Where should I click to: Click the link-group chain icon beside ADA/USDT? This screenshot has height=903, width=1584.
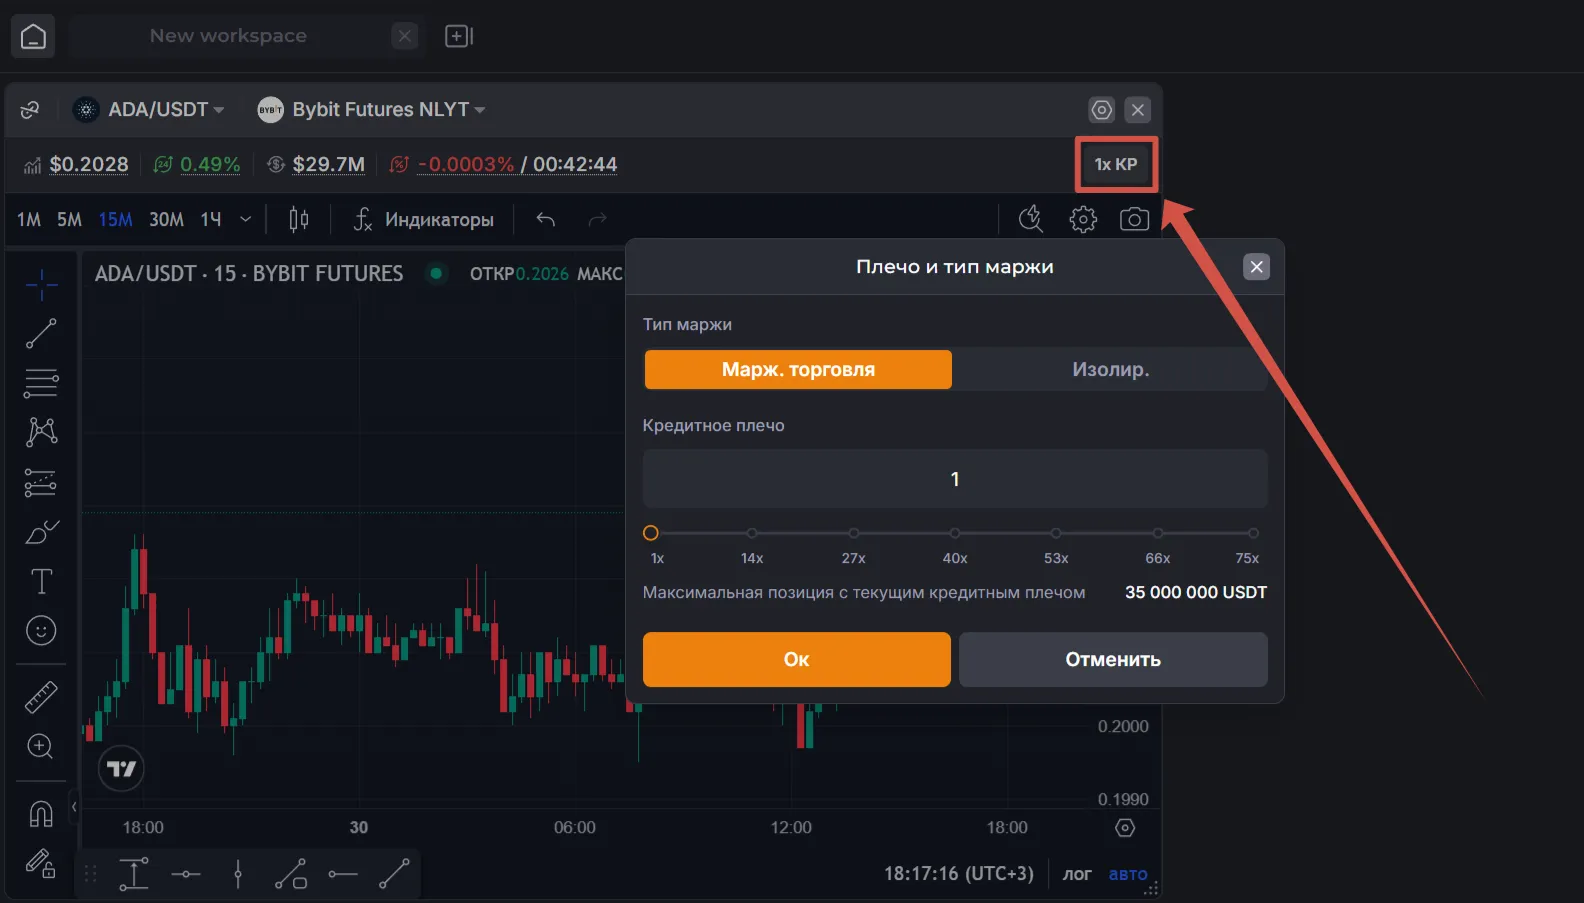coord(30,110)
